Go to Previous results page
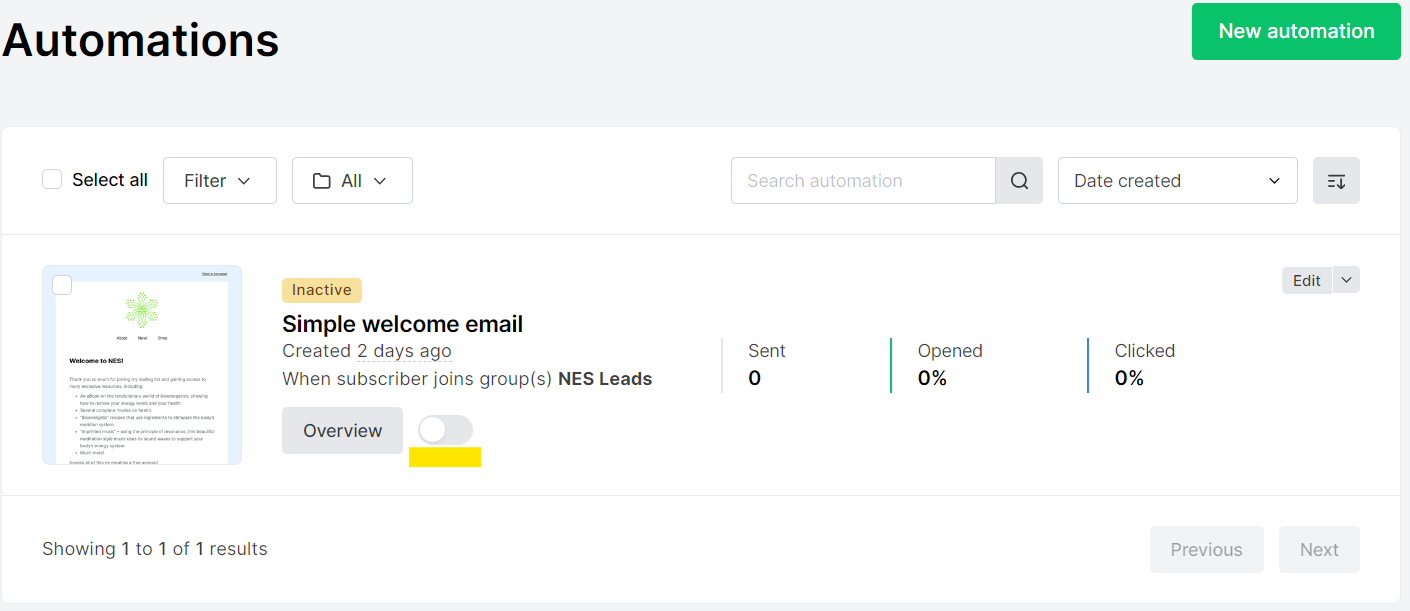 click(1206, 549)
